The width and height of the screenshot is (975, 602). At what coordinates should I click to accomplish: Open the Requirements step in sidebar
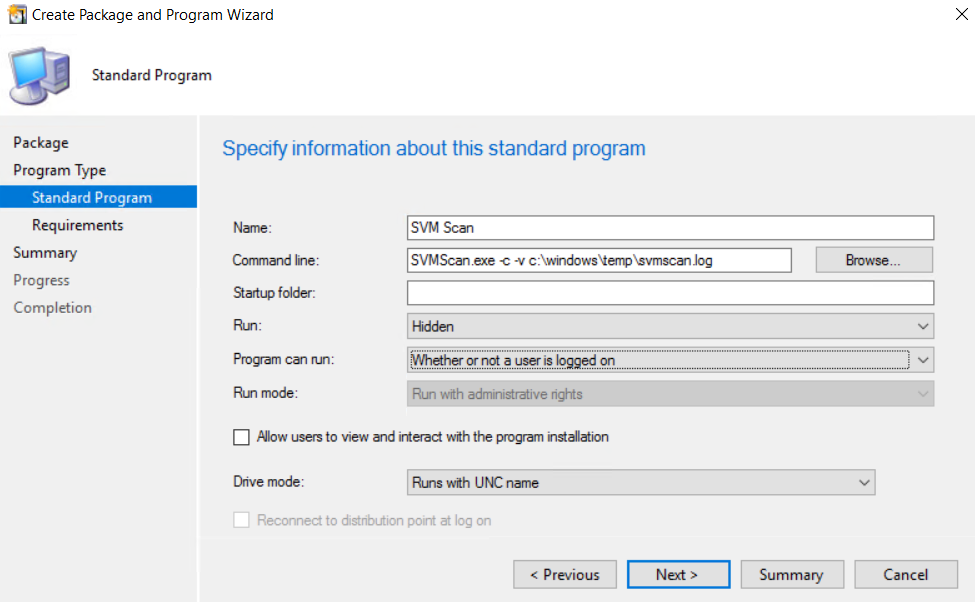[x=78, y=225]
